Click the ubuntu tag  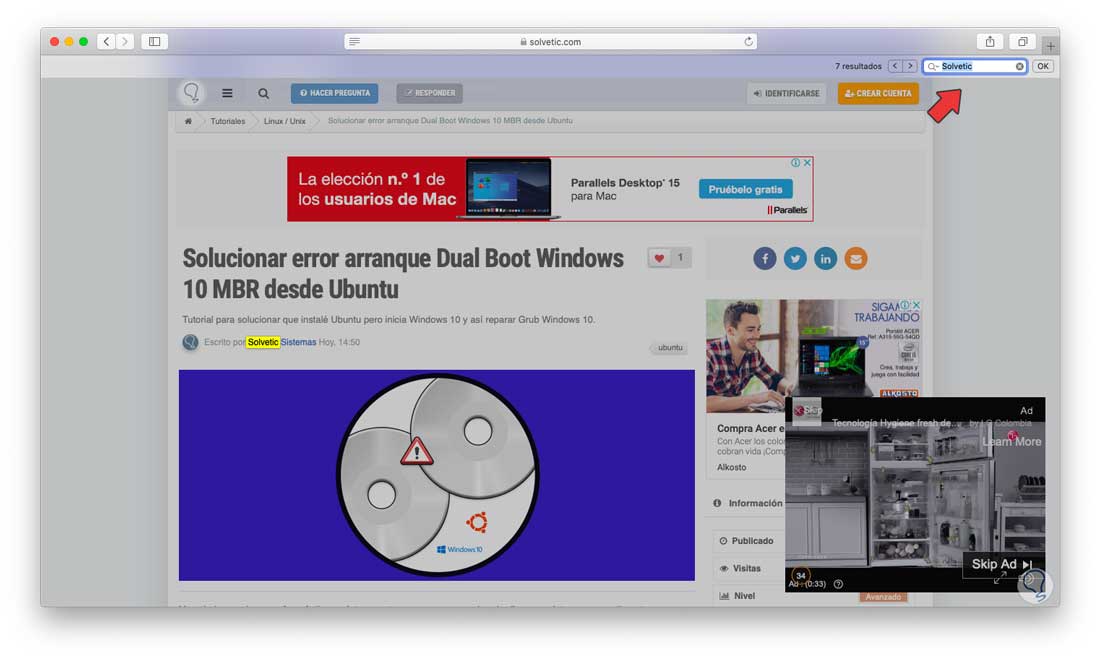point(670,347)
